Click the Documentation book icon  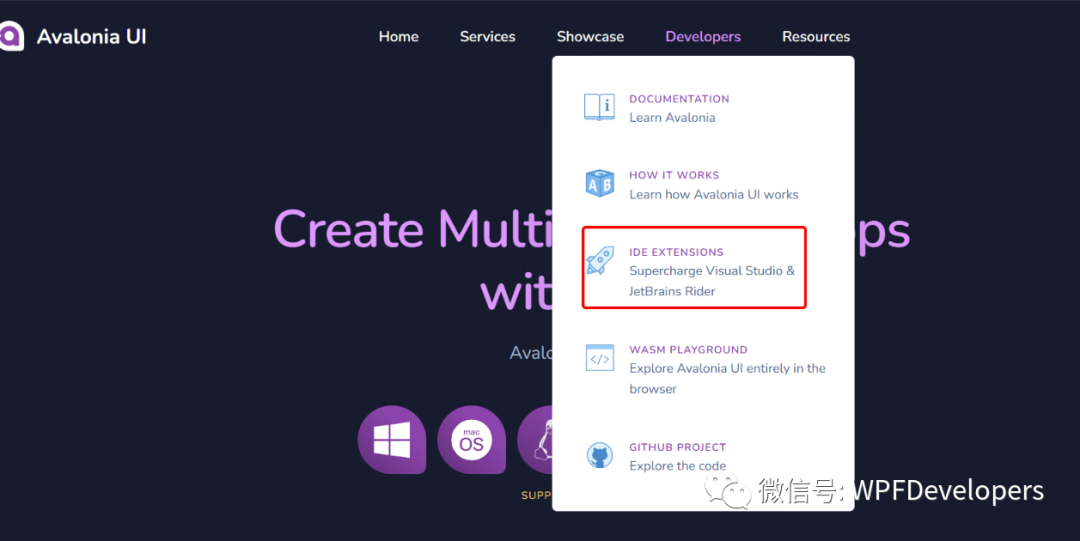tap(599, 108)
